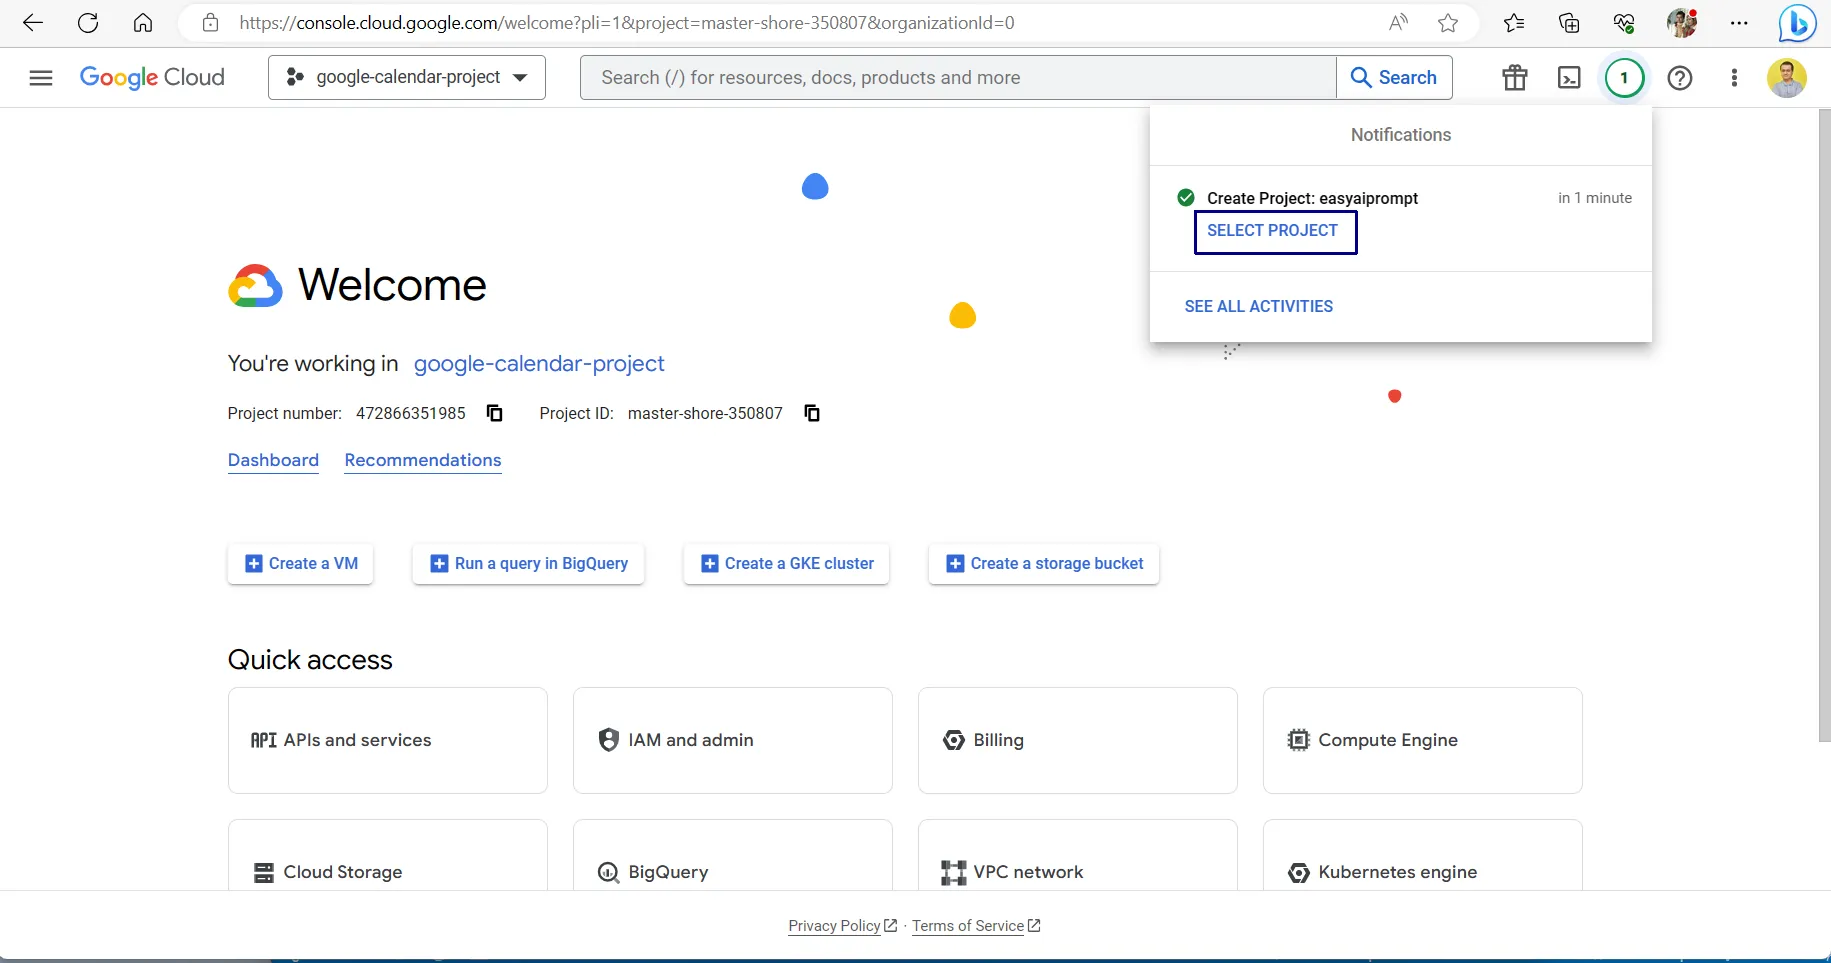This screenshot has height=963, width=1831.
Task: Focus the resources search field
Action: (x=958, y=77)
